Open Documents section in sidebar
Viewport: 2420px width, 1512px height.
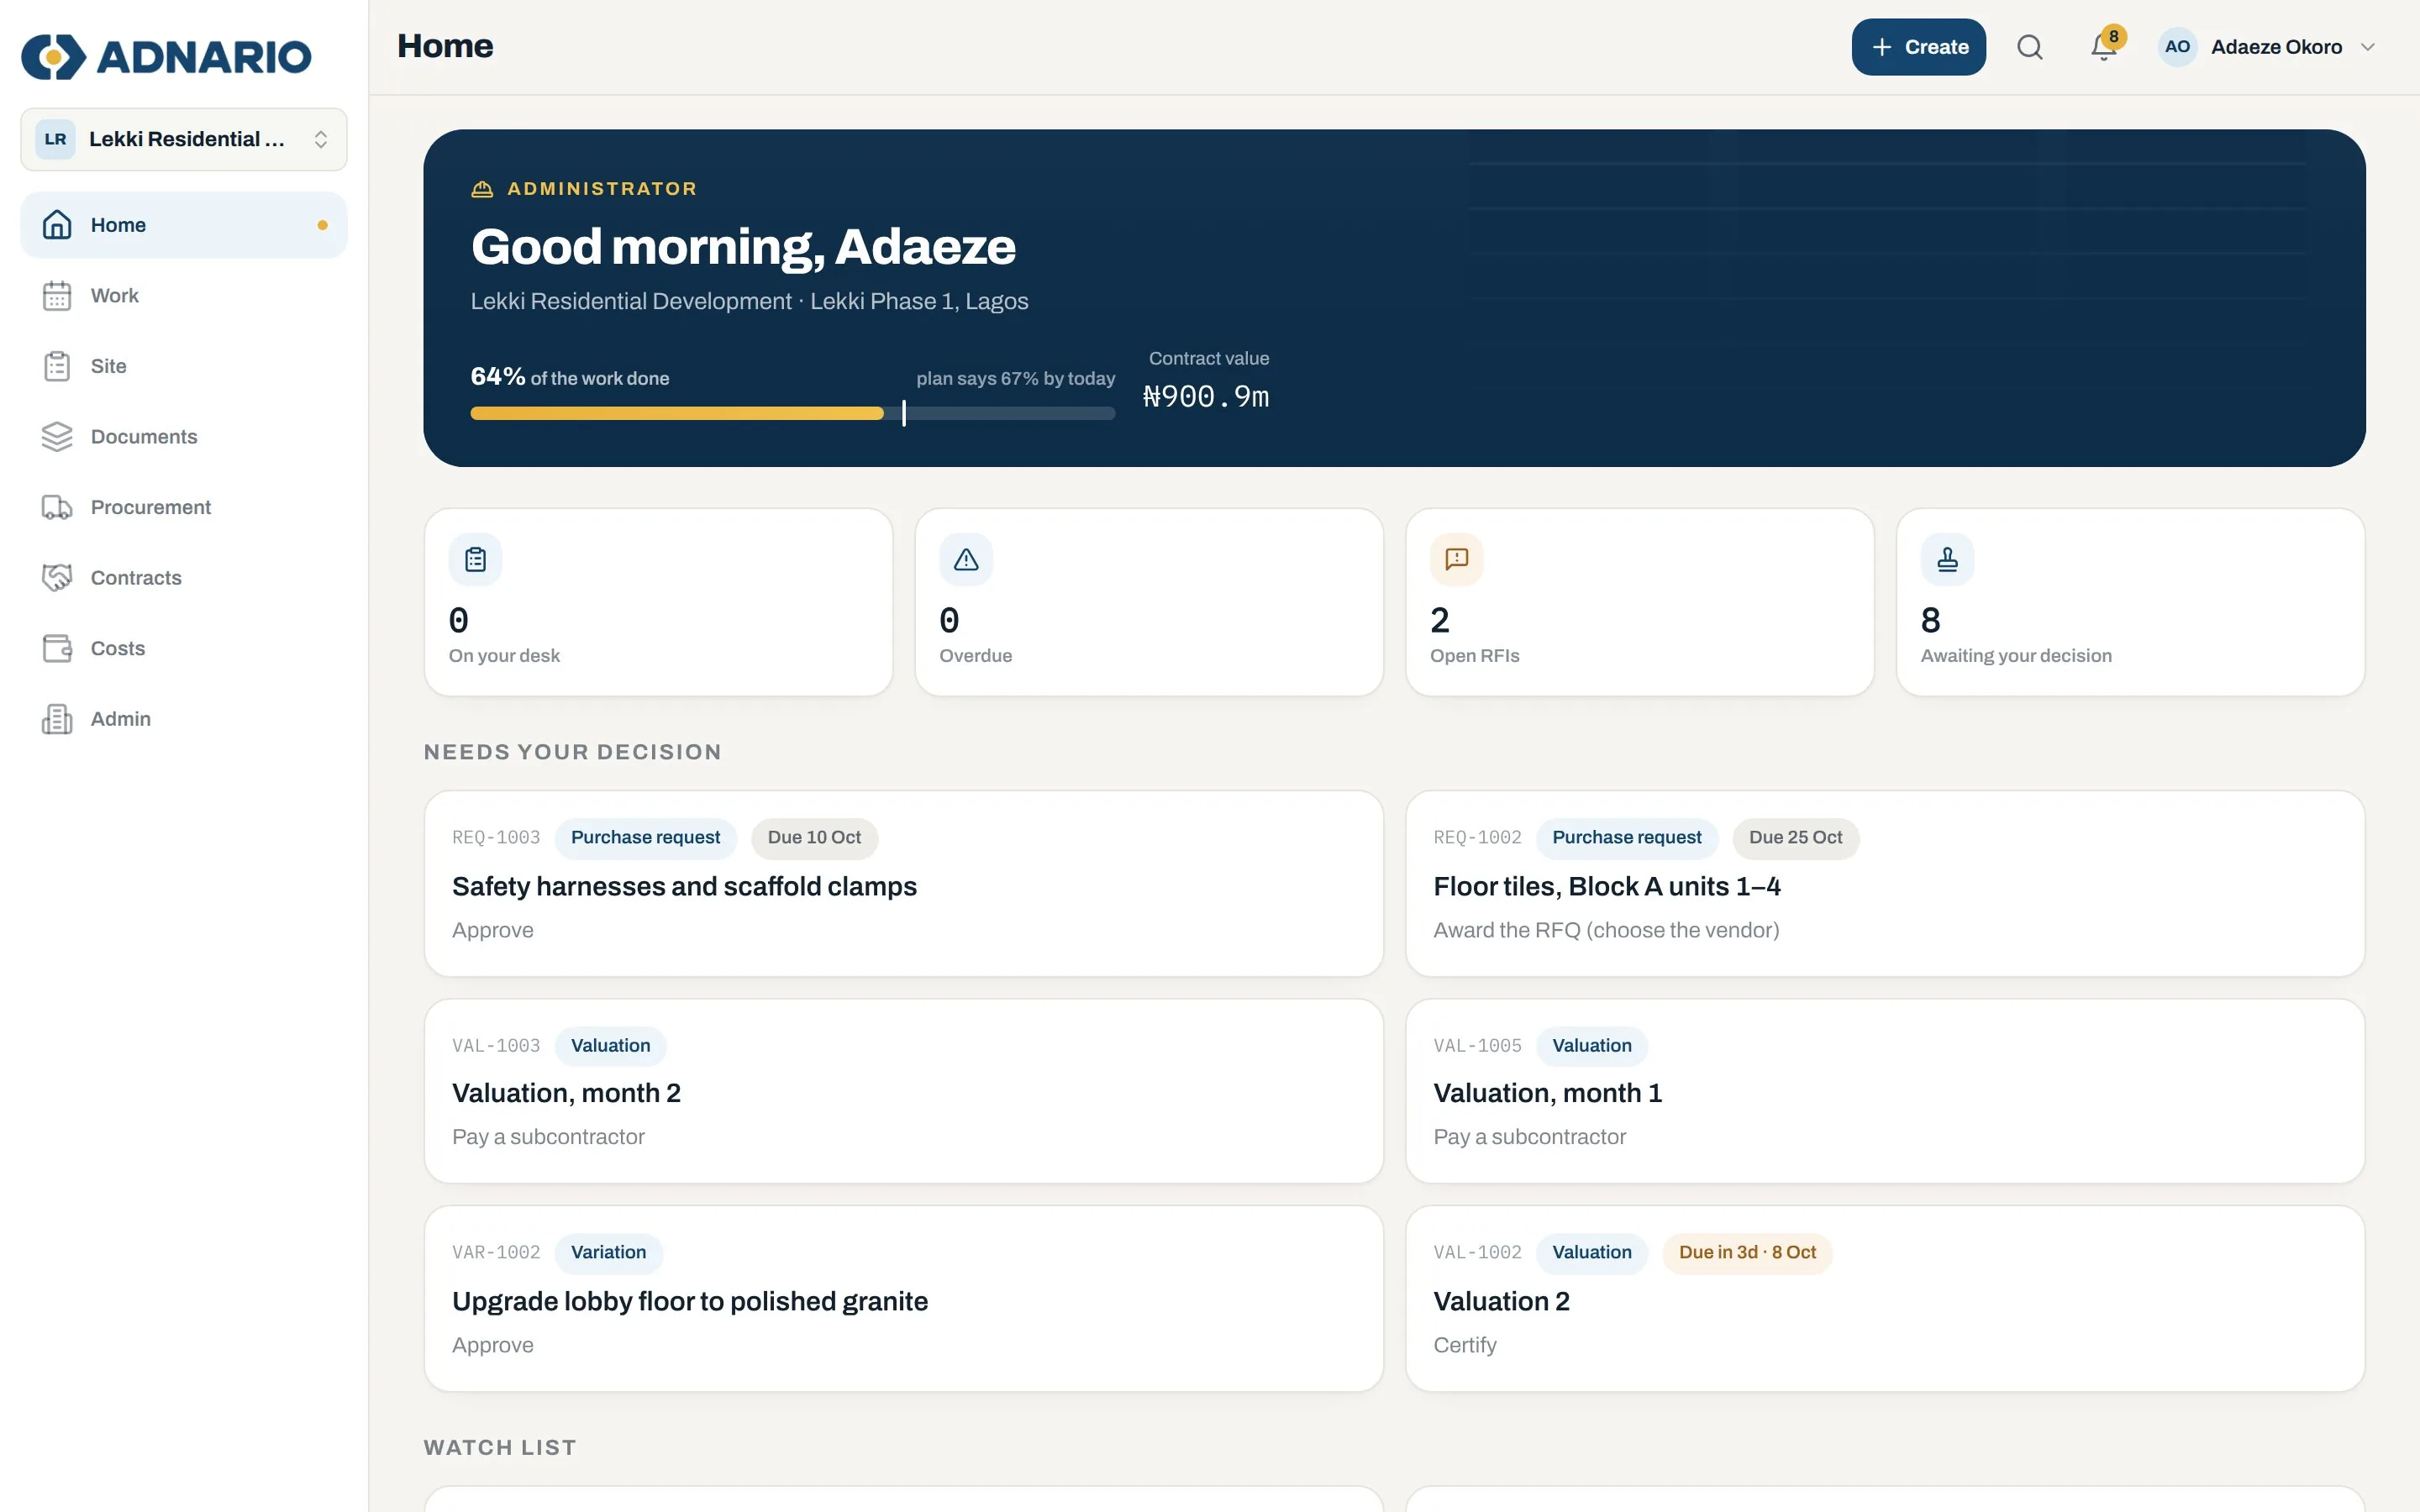click(184, 437)
